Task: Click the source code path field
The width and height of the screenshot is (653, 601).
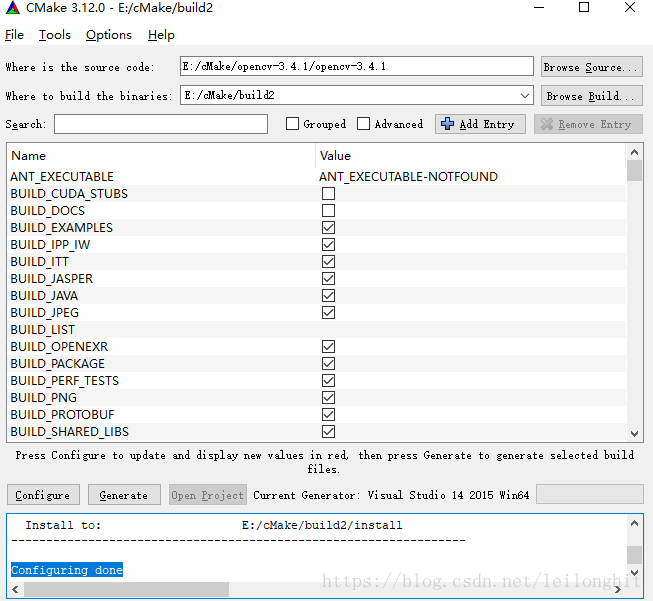Action: click(x=356, y=67)
